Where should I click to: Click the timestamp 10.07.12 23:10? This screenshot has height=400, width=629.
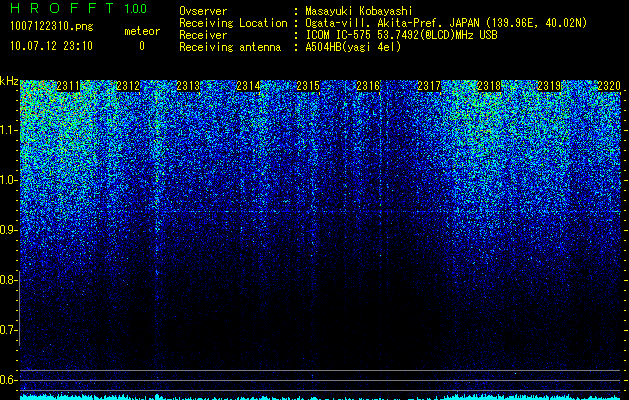pyautogui.click(x=51, y=46)
